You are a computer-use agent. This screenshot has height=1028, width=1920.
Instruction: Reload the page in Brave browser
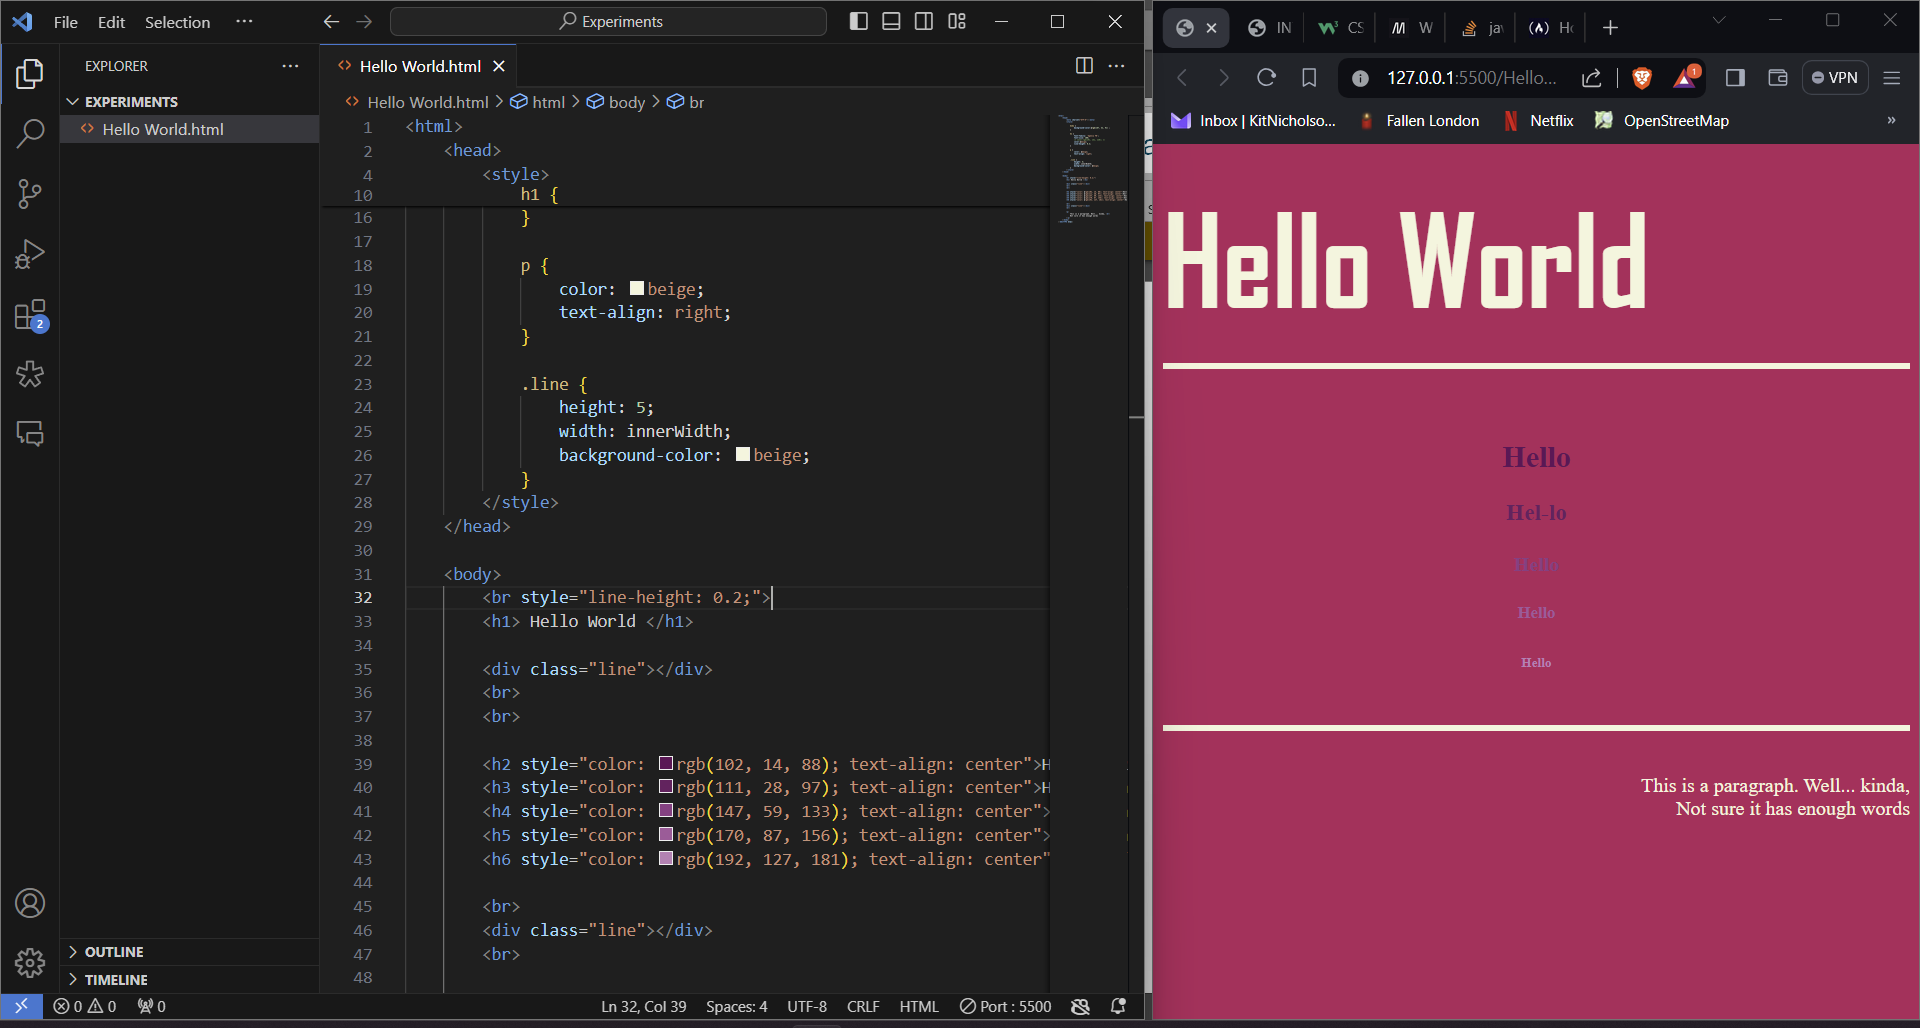1266,78
